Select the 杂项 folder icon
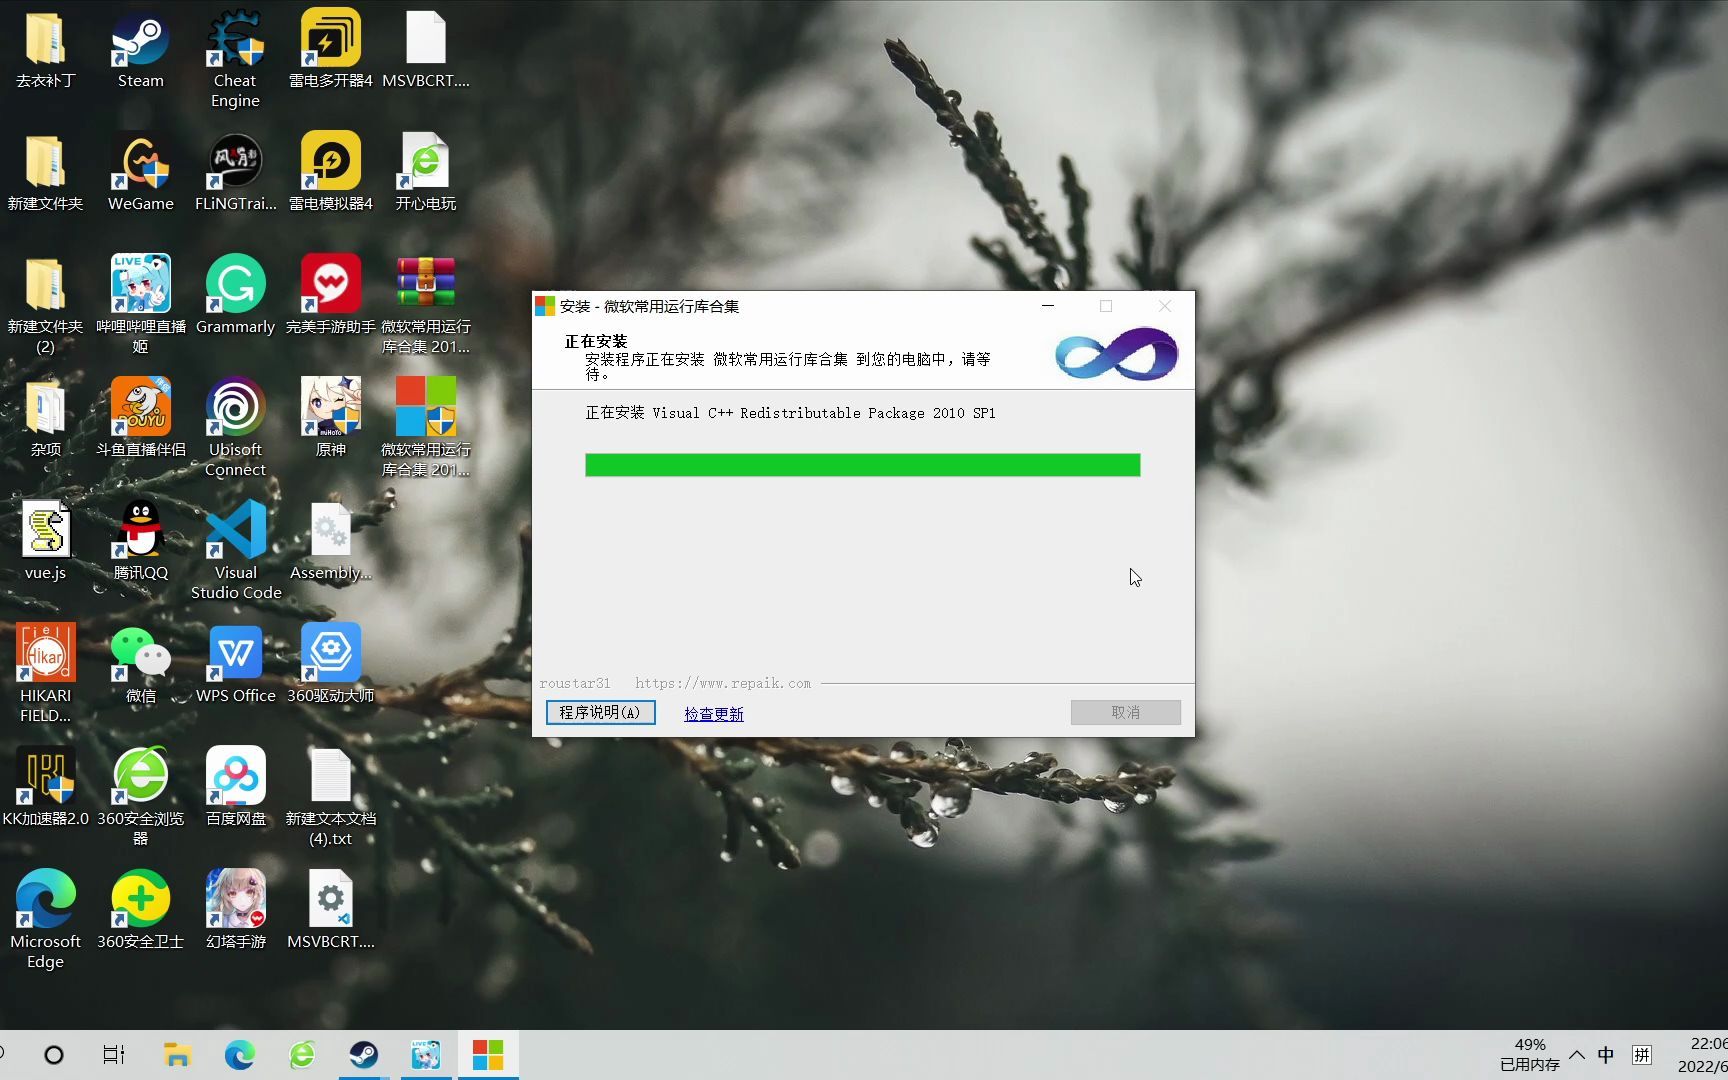The width and height of the screenshot is (1728, 1080). pos(45,419)
